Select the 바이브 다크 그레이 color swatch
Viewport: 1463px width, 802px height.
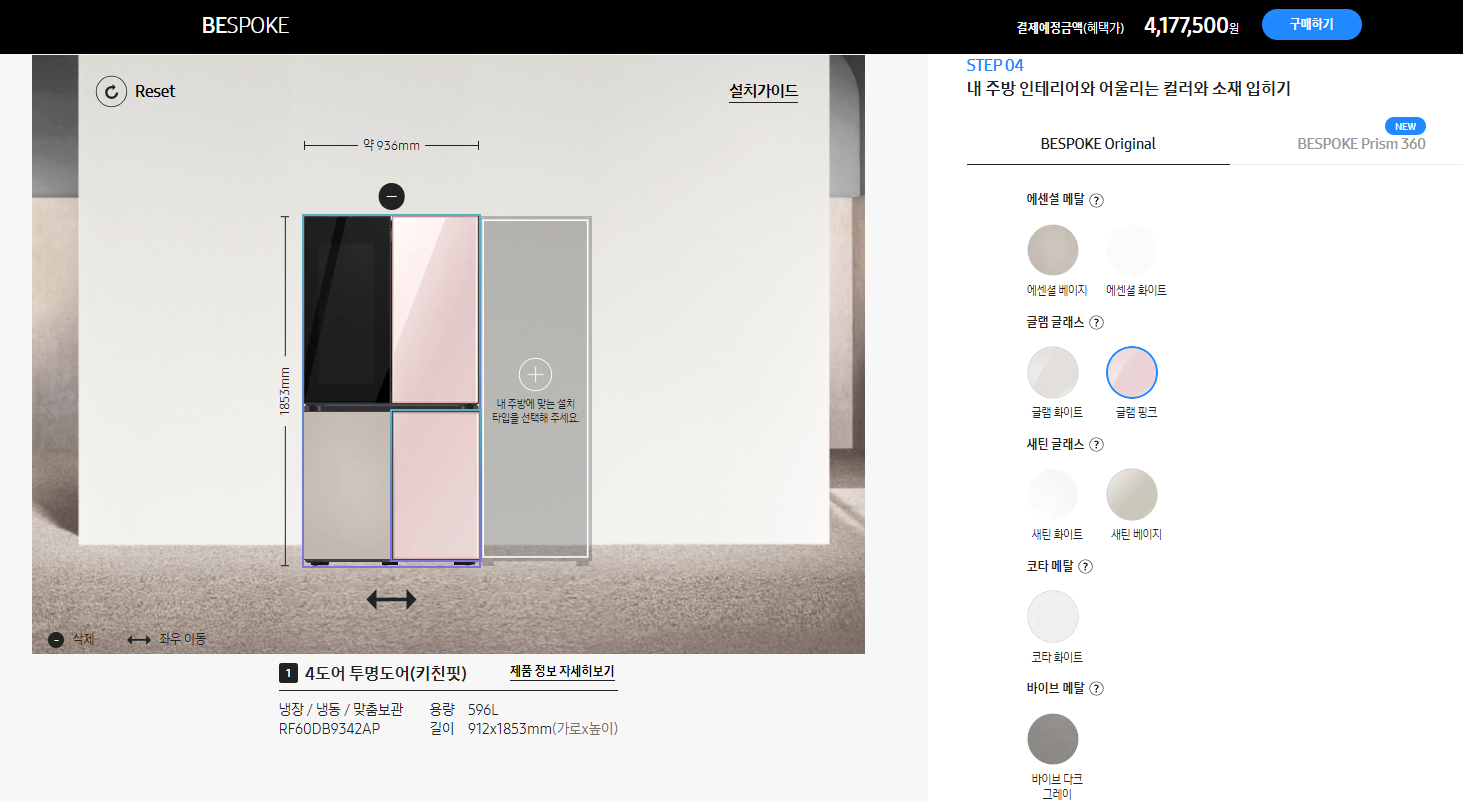(1053, 739)
